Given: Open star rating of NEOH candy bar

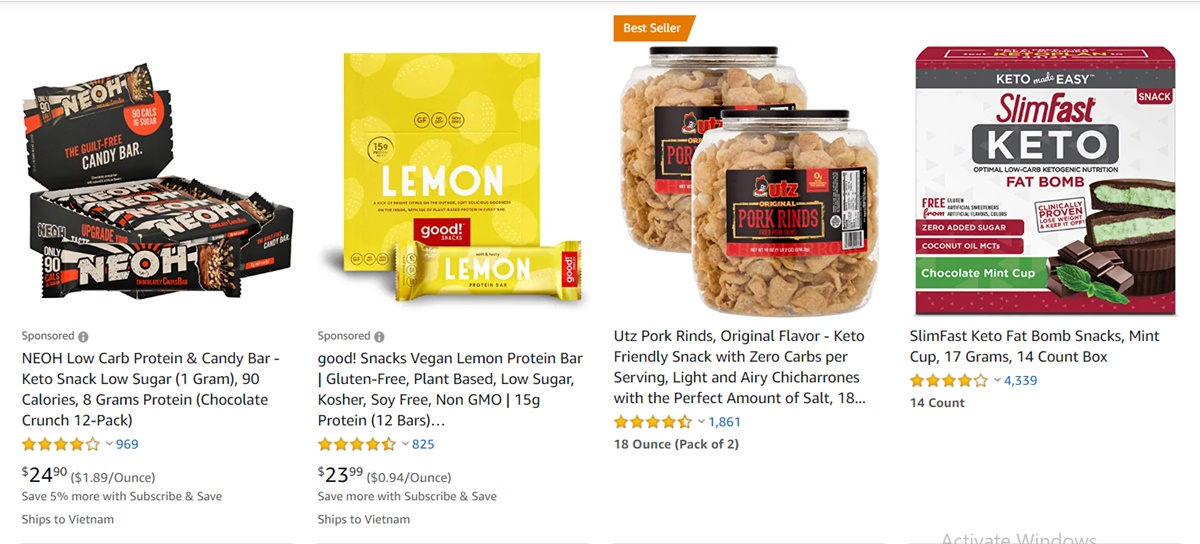Looking at the screenshot, I should coord(61,444).
